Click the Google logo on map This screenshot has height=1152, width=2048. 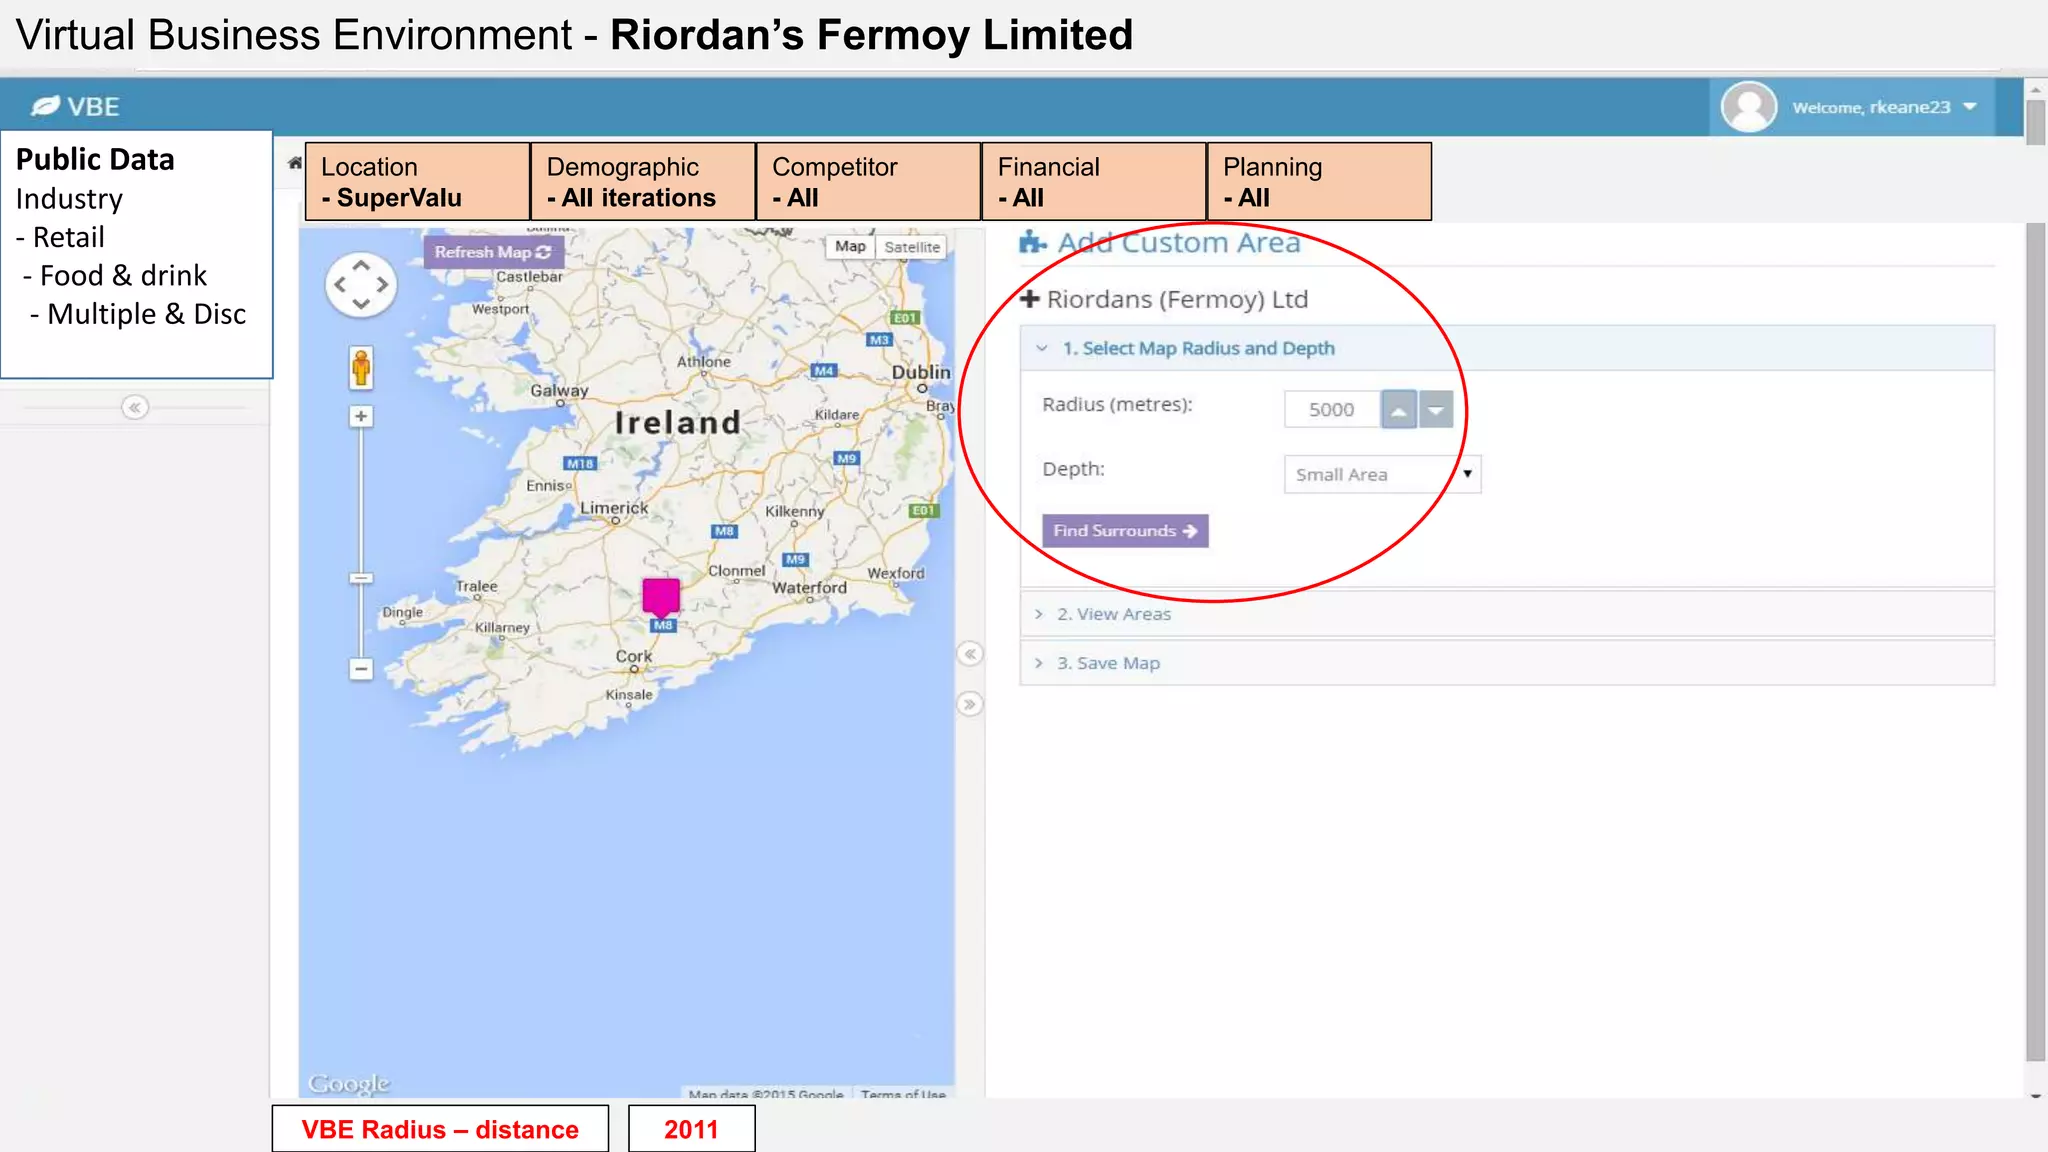[349, 1083]
